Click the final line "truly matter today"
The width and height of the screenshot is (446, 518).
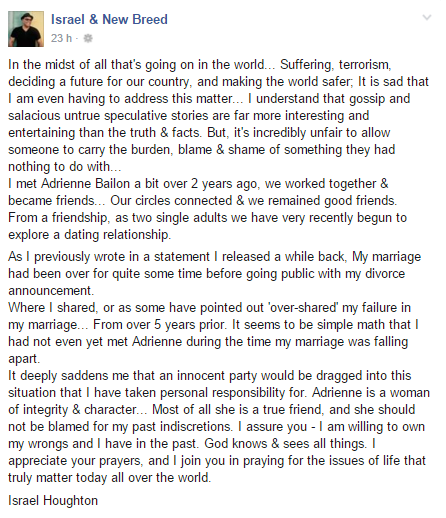[109, 478]
